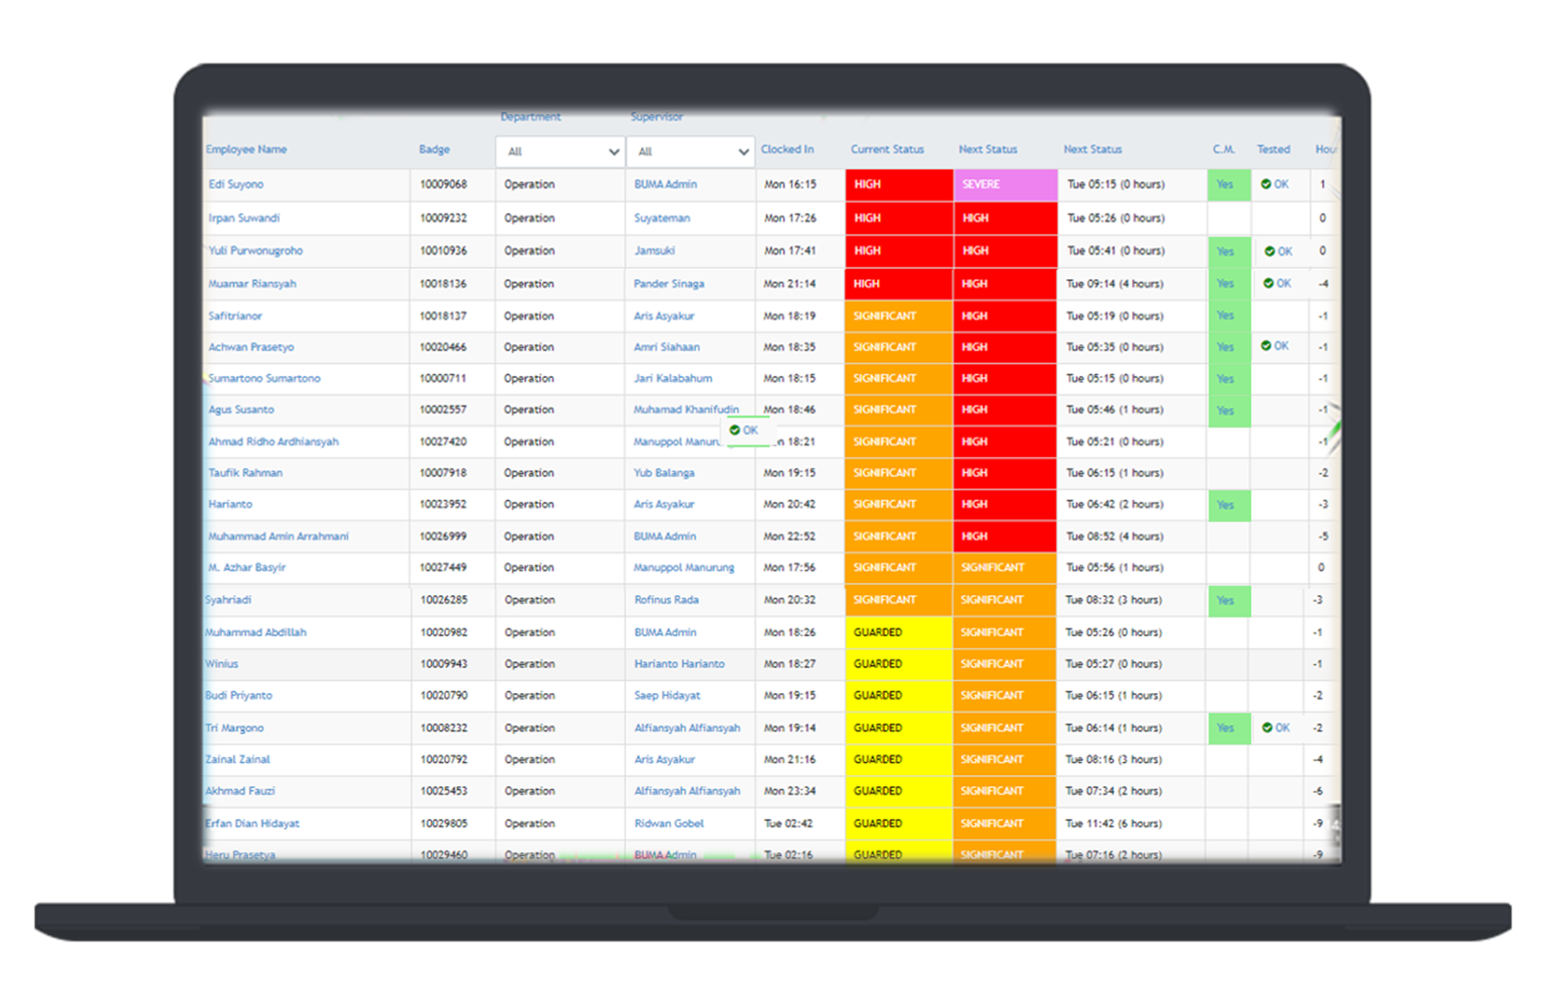Open supervisor Amri Siahaan
Viewport: 1550px width, 994px height.
click(x=667, y=347)
